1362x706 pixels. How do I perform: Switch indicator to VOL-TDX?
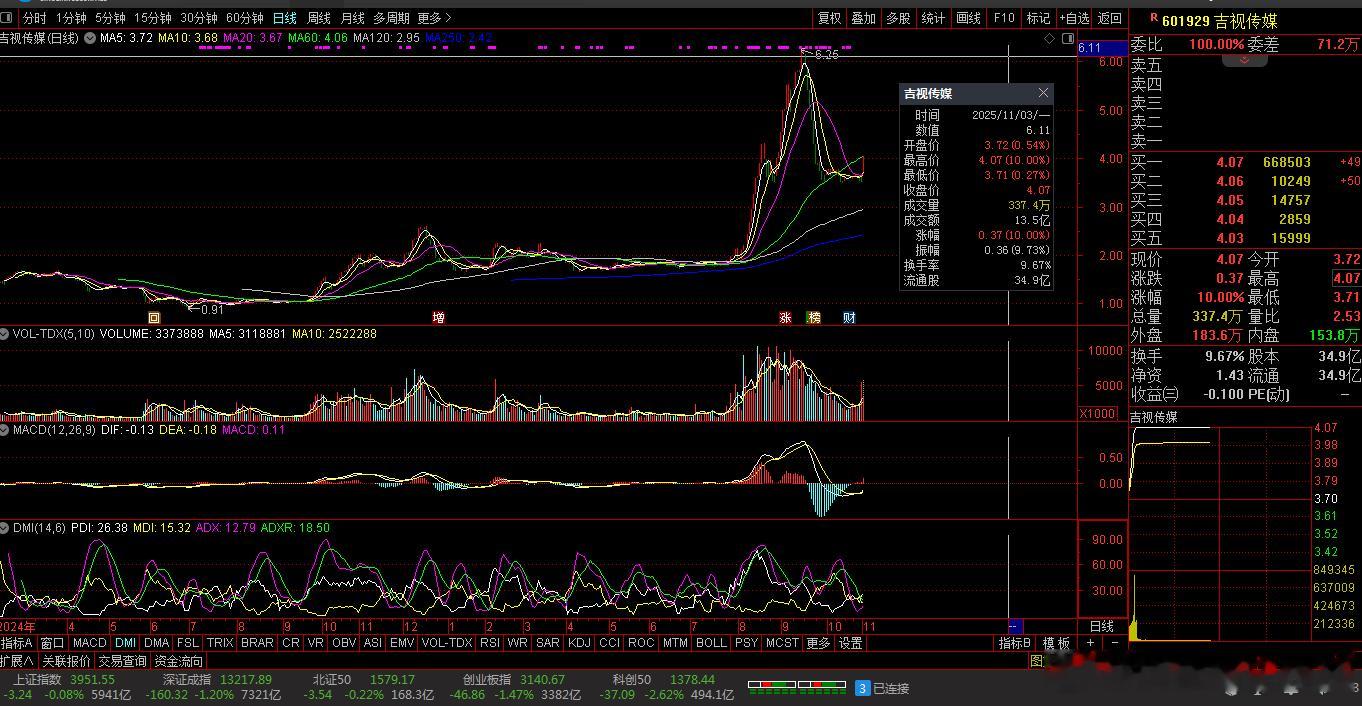pos(447,643)
